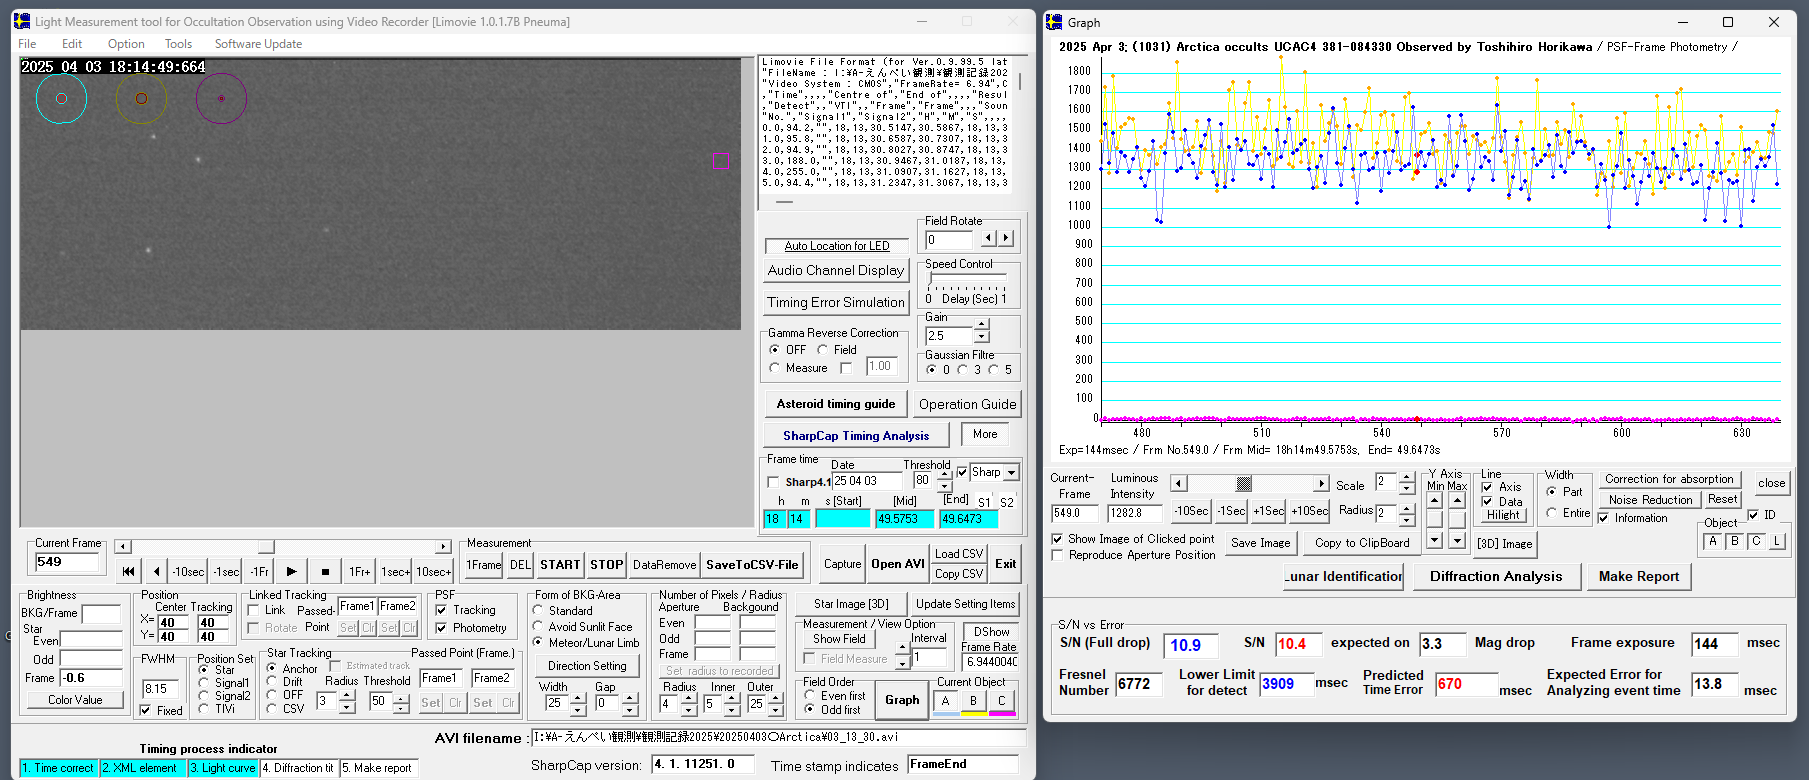Jump to first frame with rewind icon
Viewport: 1809px width, 780px height.
pos(128,572)
